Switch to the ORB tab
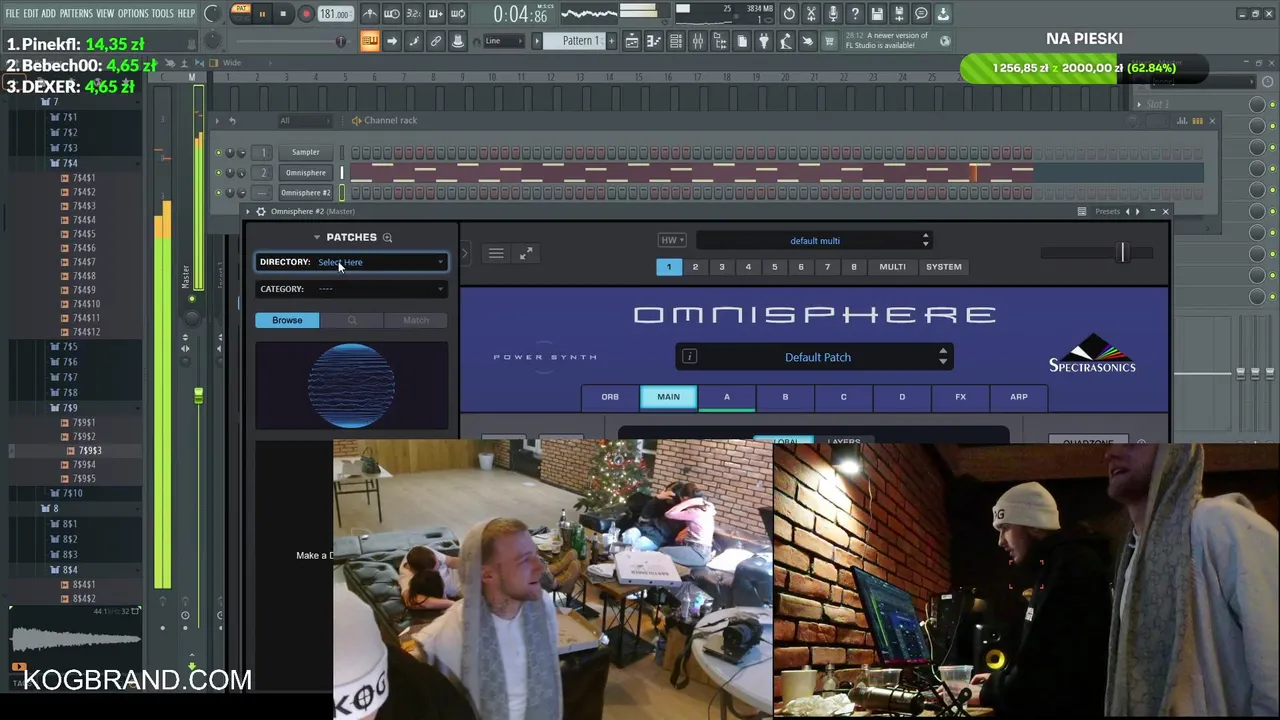The image size is (1280, 720). (x=610, y=397)
